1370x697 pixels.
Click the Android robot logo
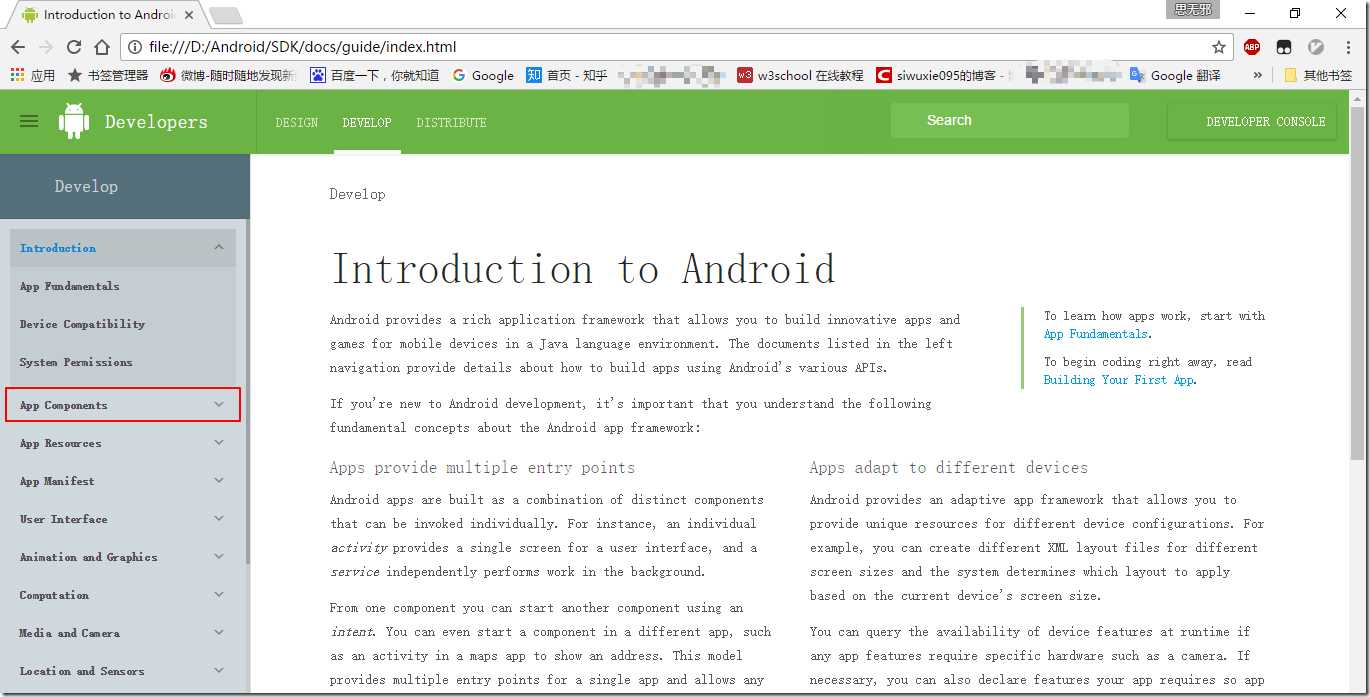pyautogui.click(x=74, y=121)
